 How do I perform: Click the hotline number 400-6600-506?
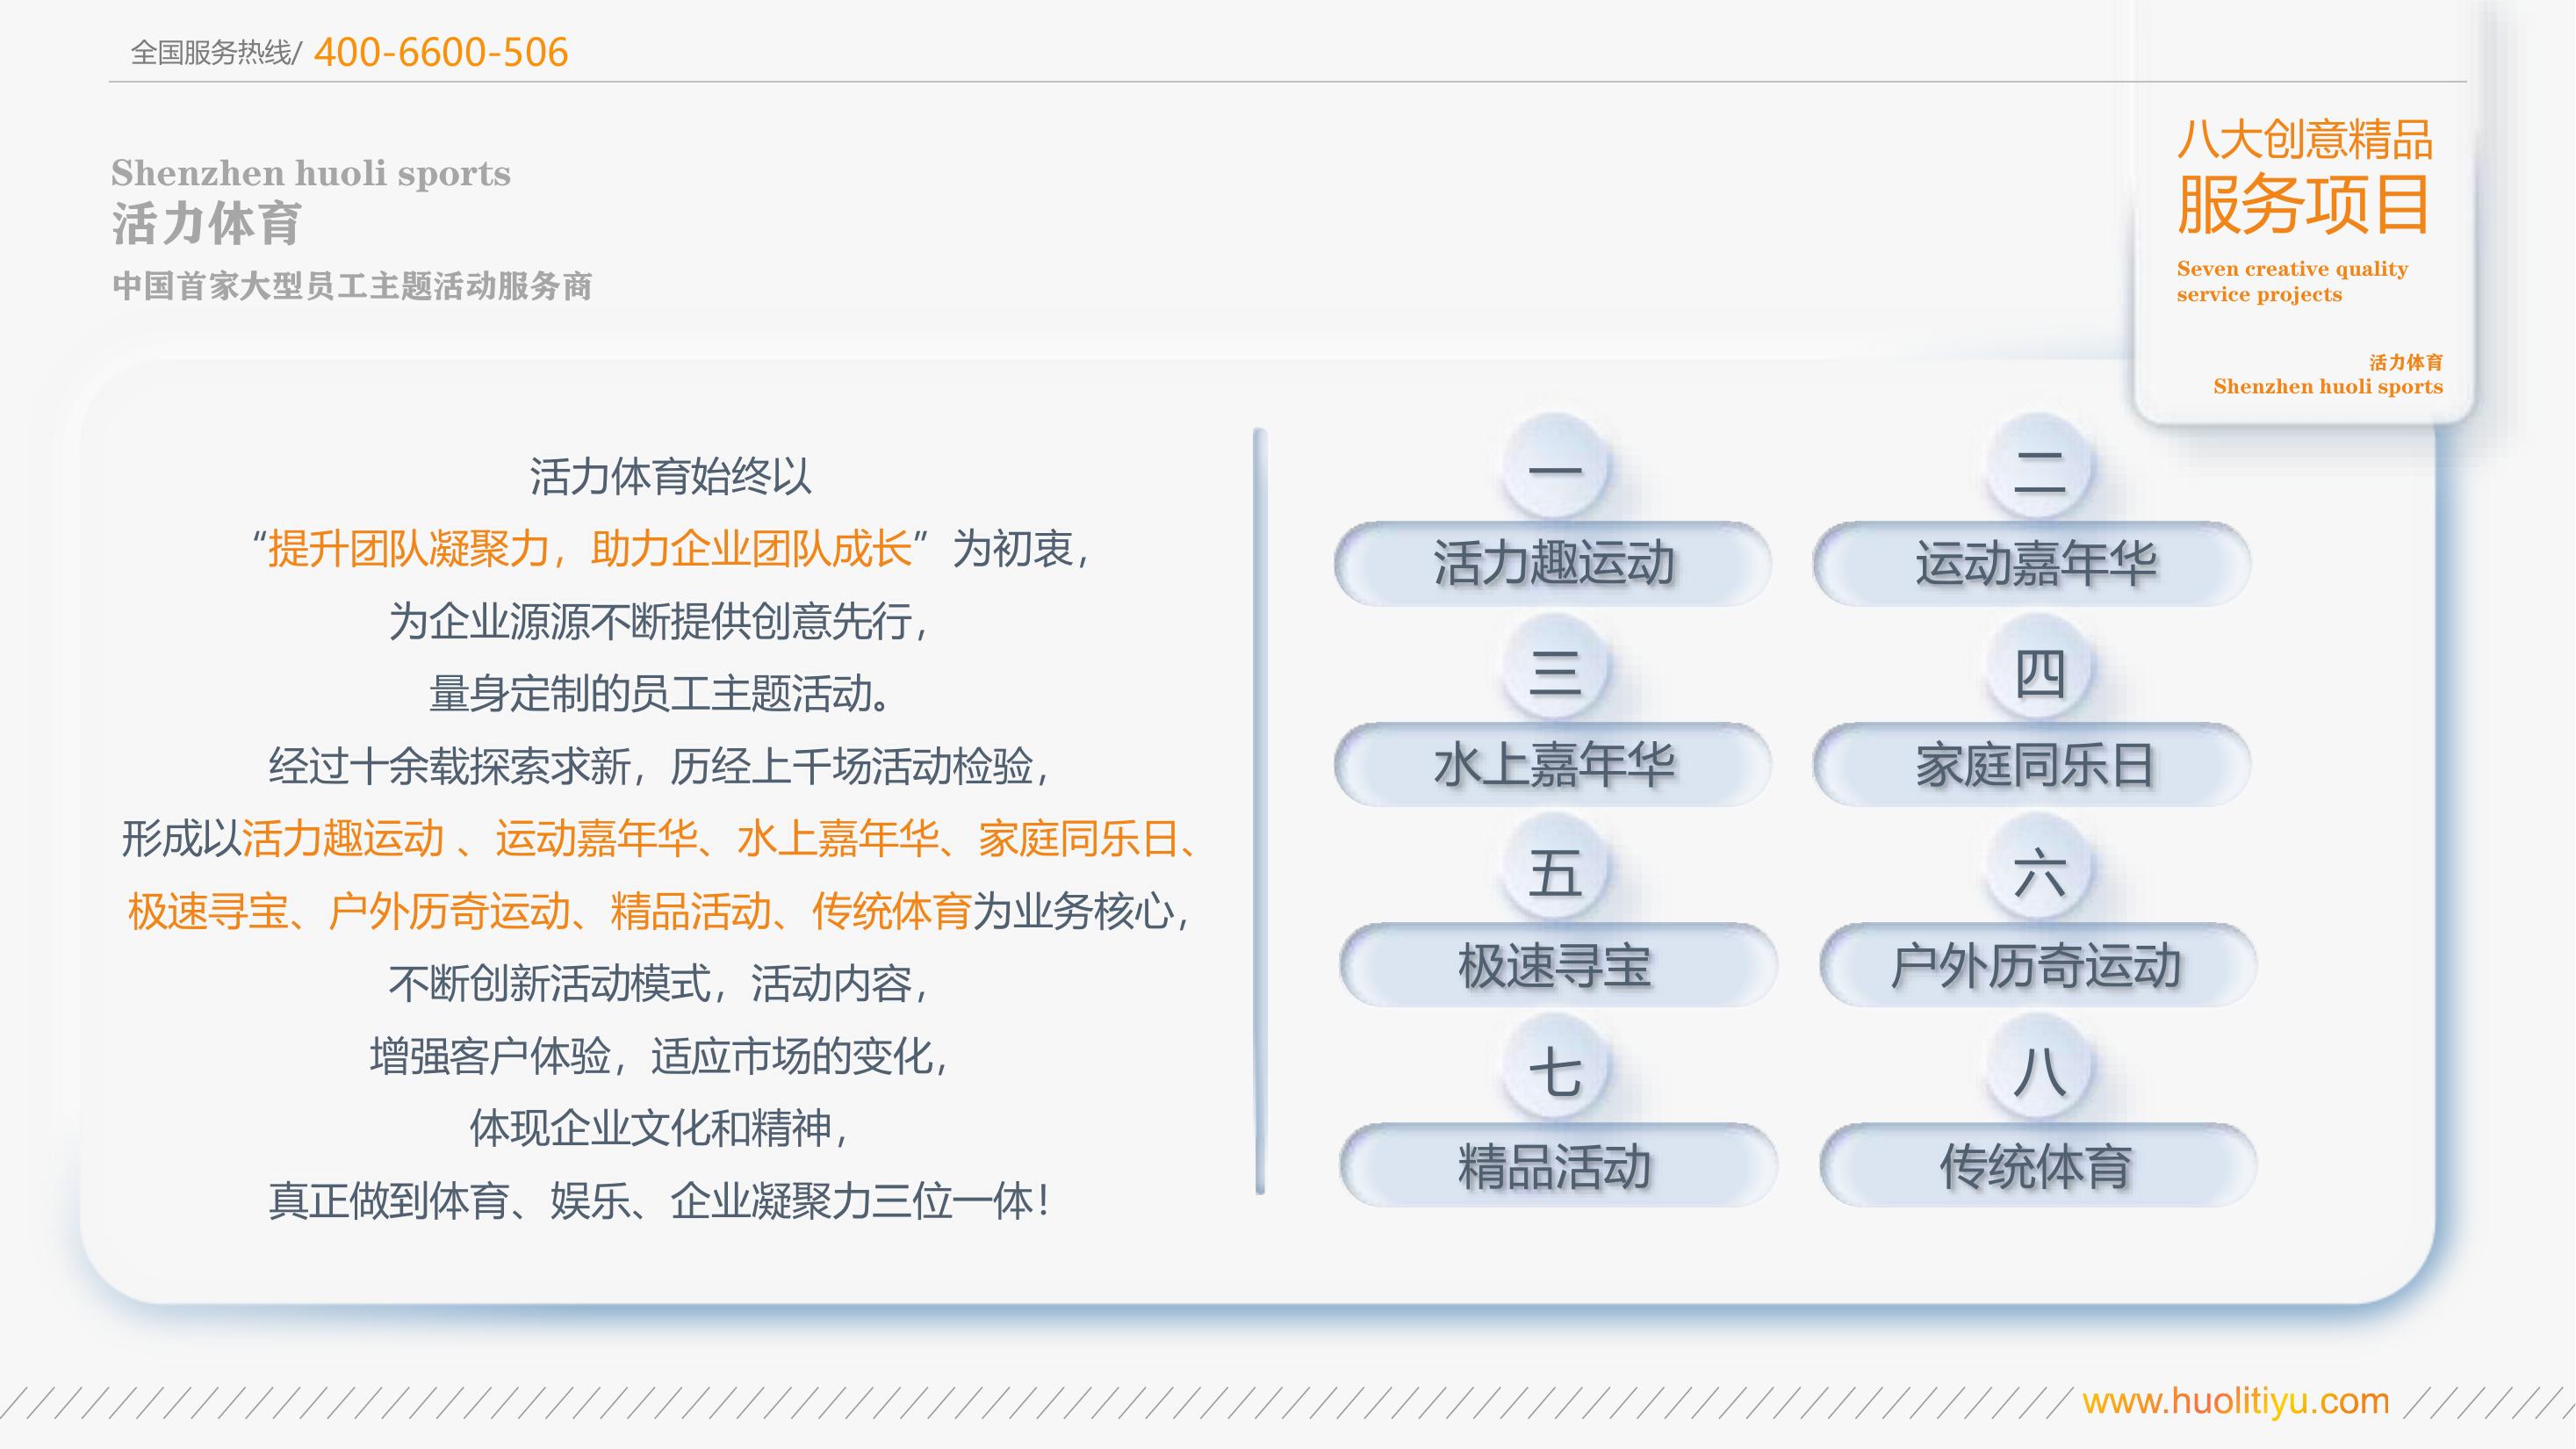441,52
